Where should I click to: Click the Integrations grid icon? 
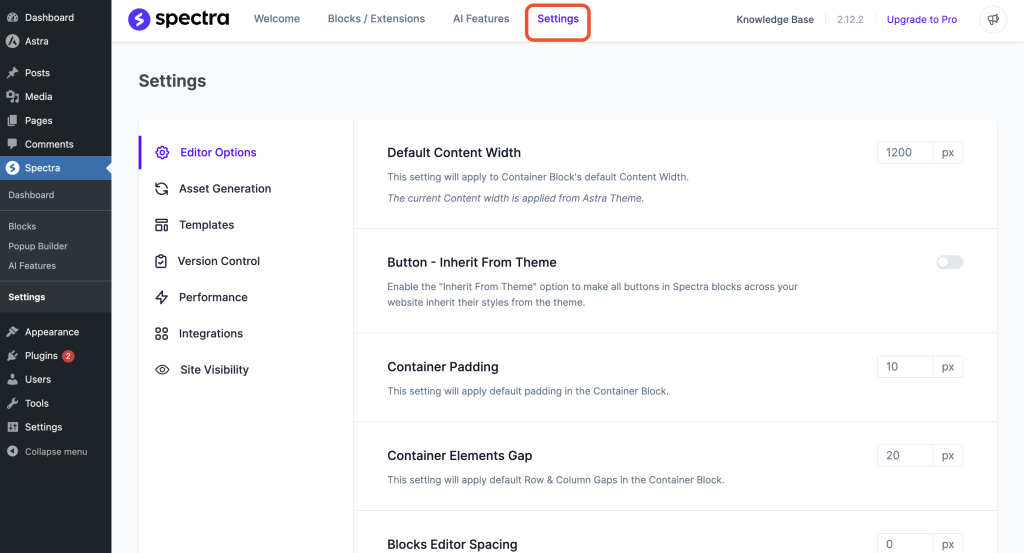tap(161, 334)
